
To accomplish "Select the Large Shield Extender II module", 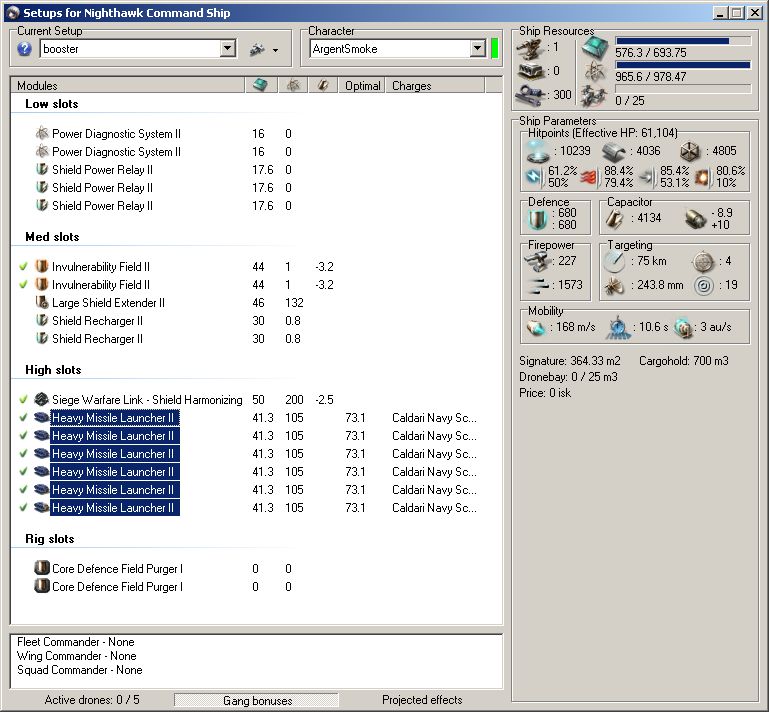I will point(108,303).
